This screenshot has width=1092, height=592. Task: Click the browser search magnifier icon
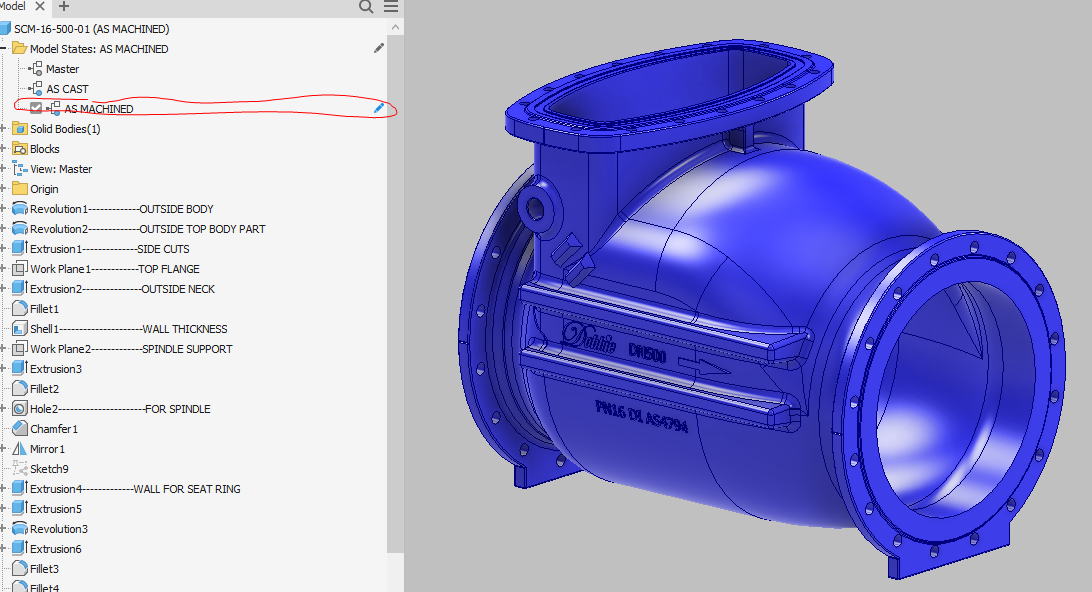(367, 7)
